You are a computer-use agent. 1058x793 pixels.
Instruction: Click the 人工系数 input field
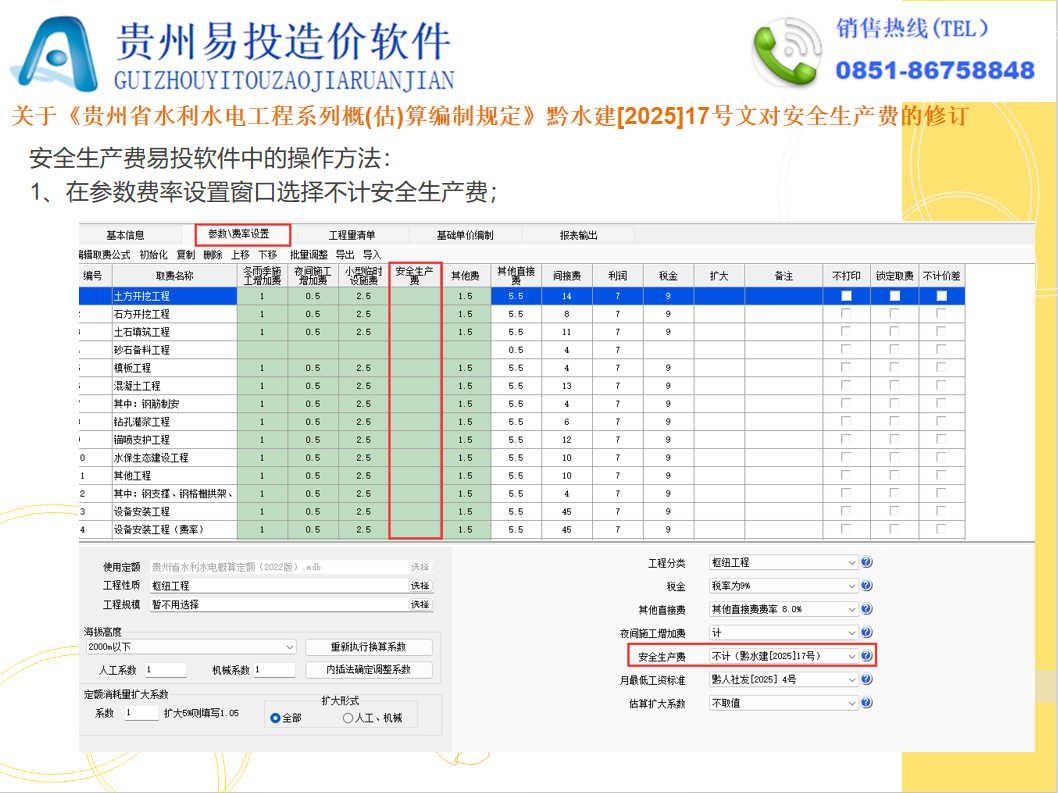tap(166, 670)
